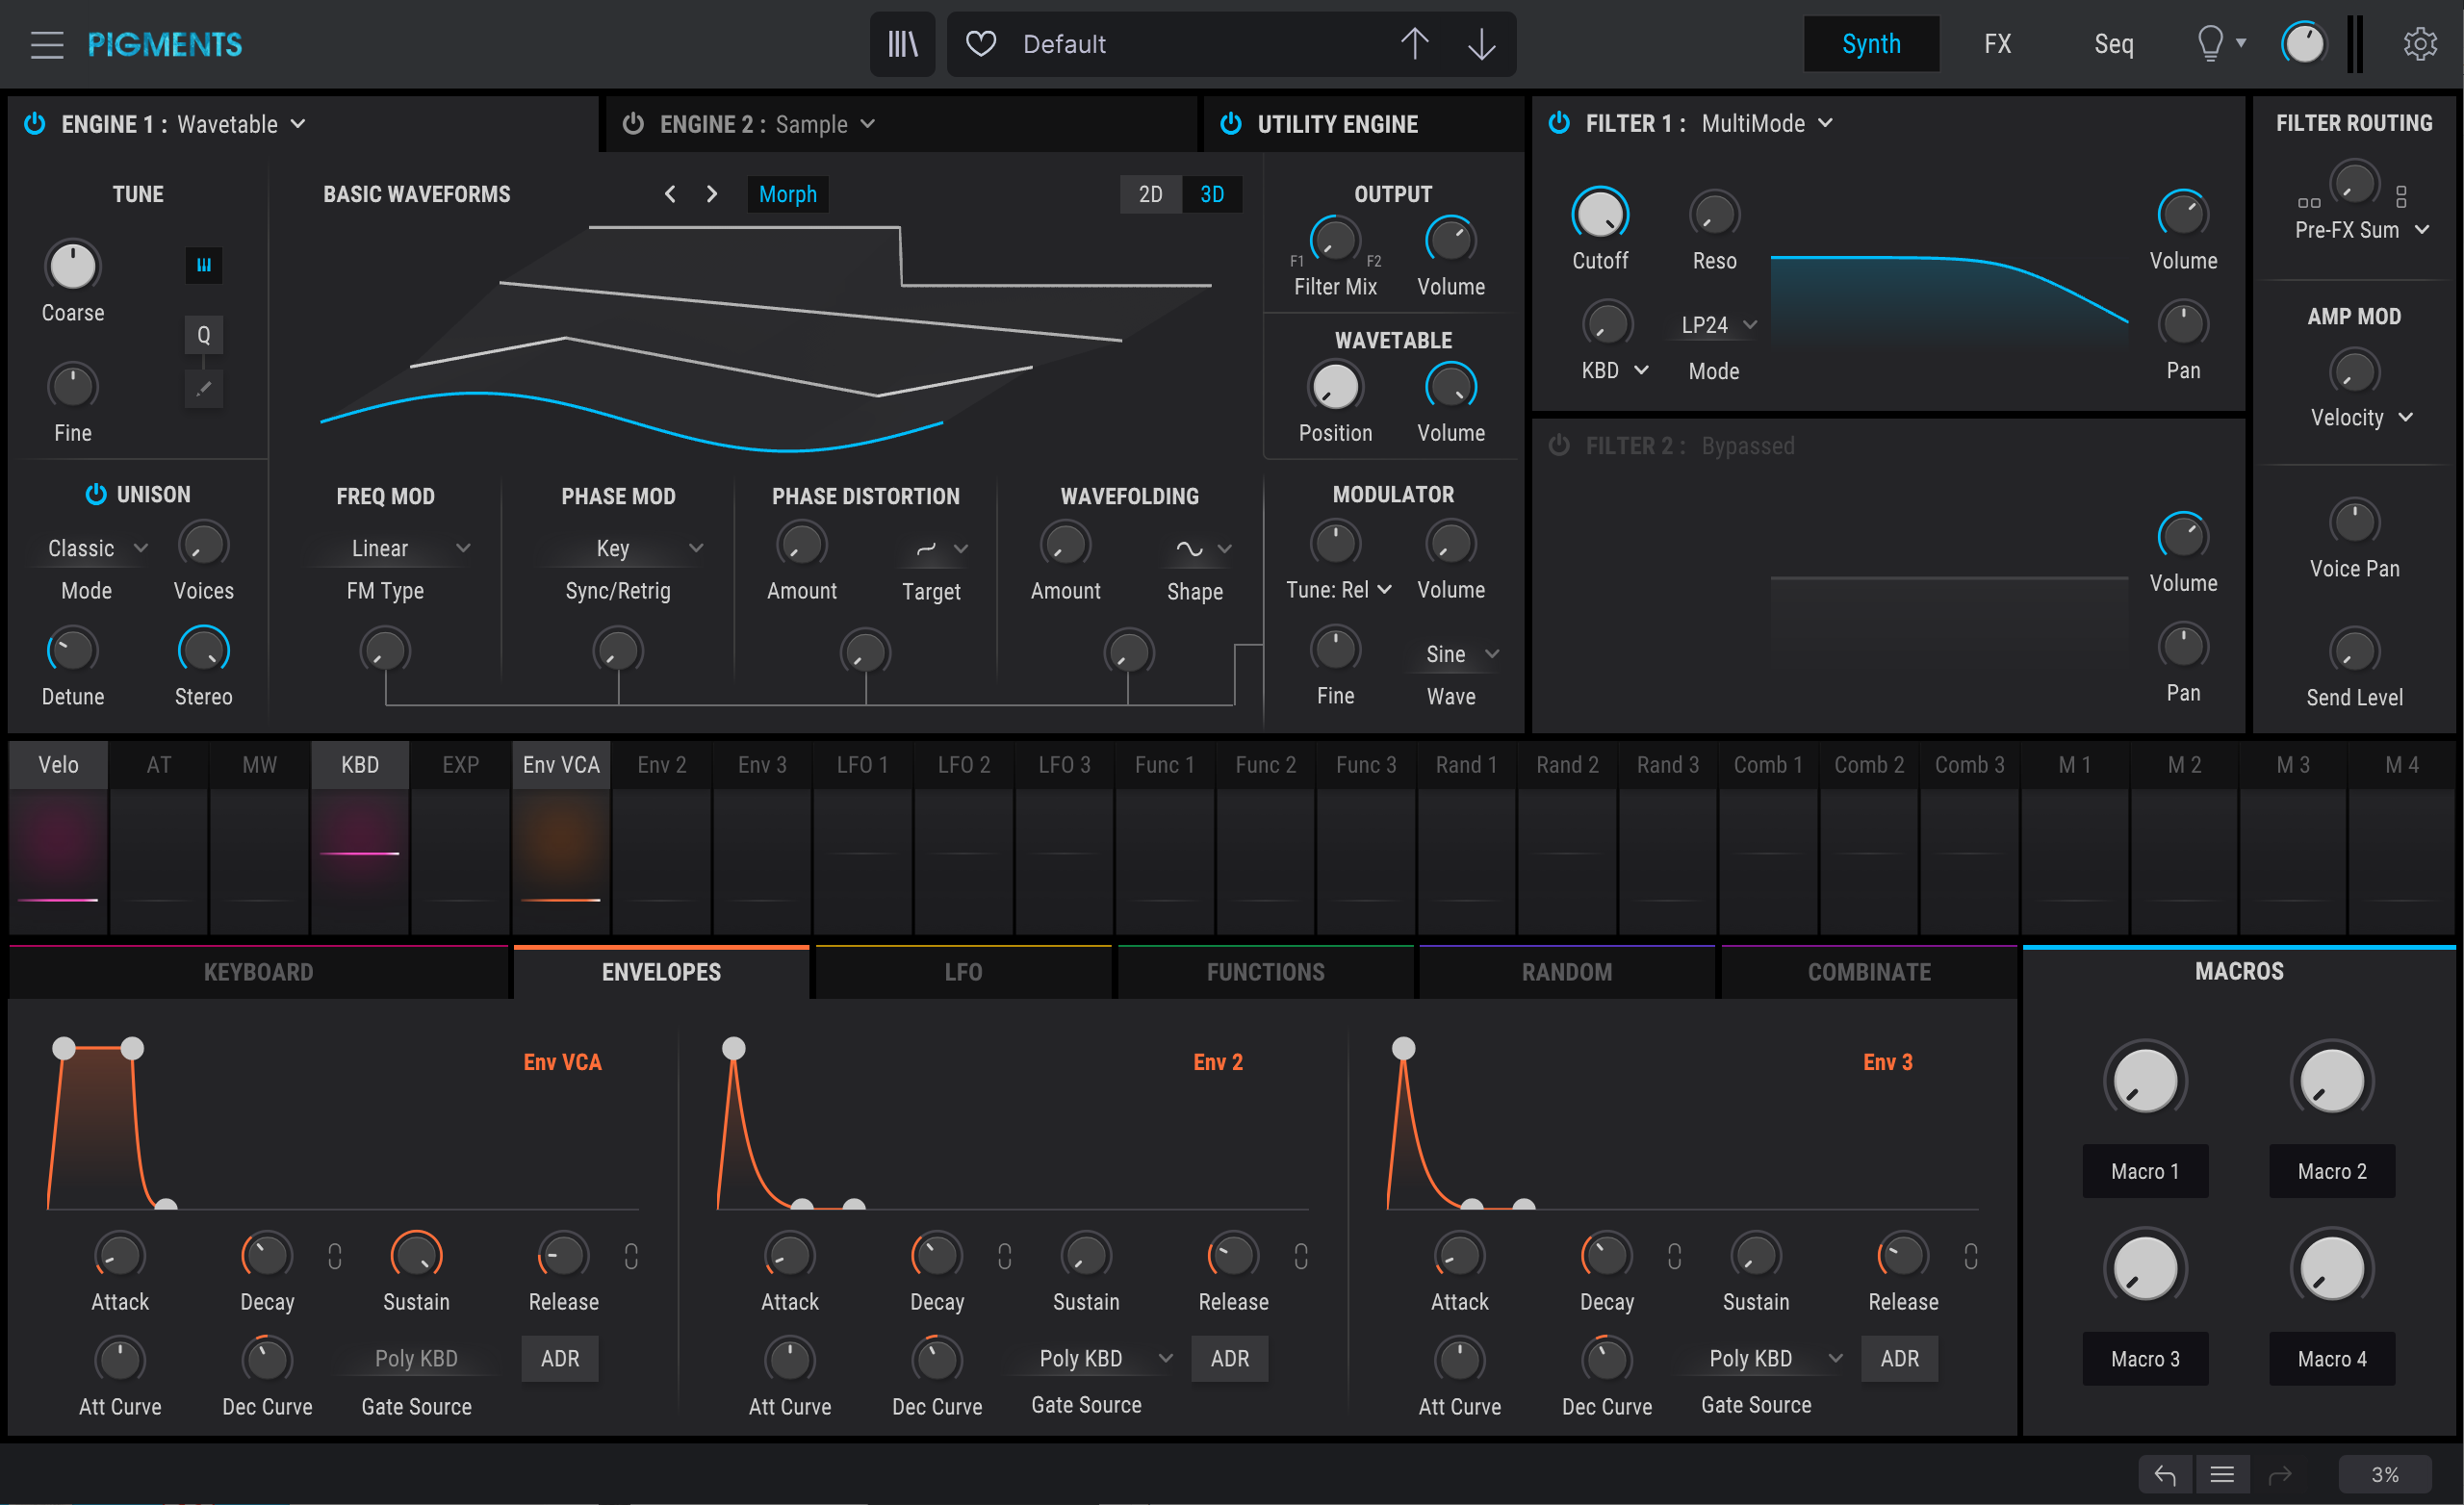
Task: Select the LFO 1 modulation source
Action: [x=863, y=765]
